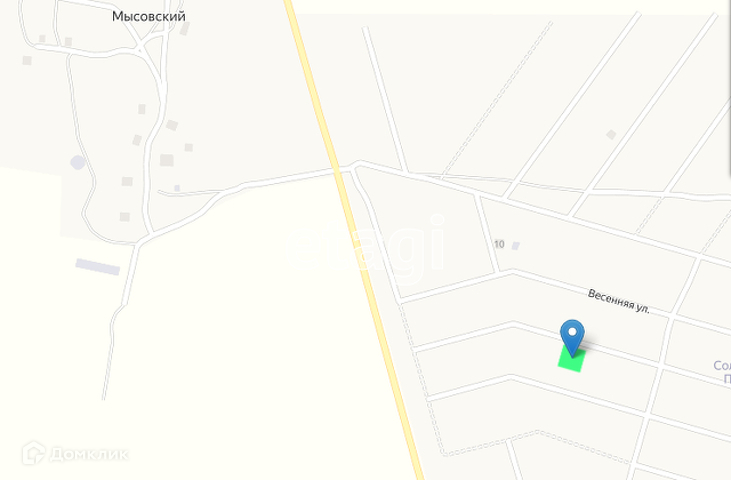The image size is (731, 480).
Task: Select the green highlighted land plot
Action: [x=572, y=360]
